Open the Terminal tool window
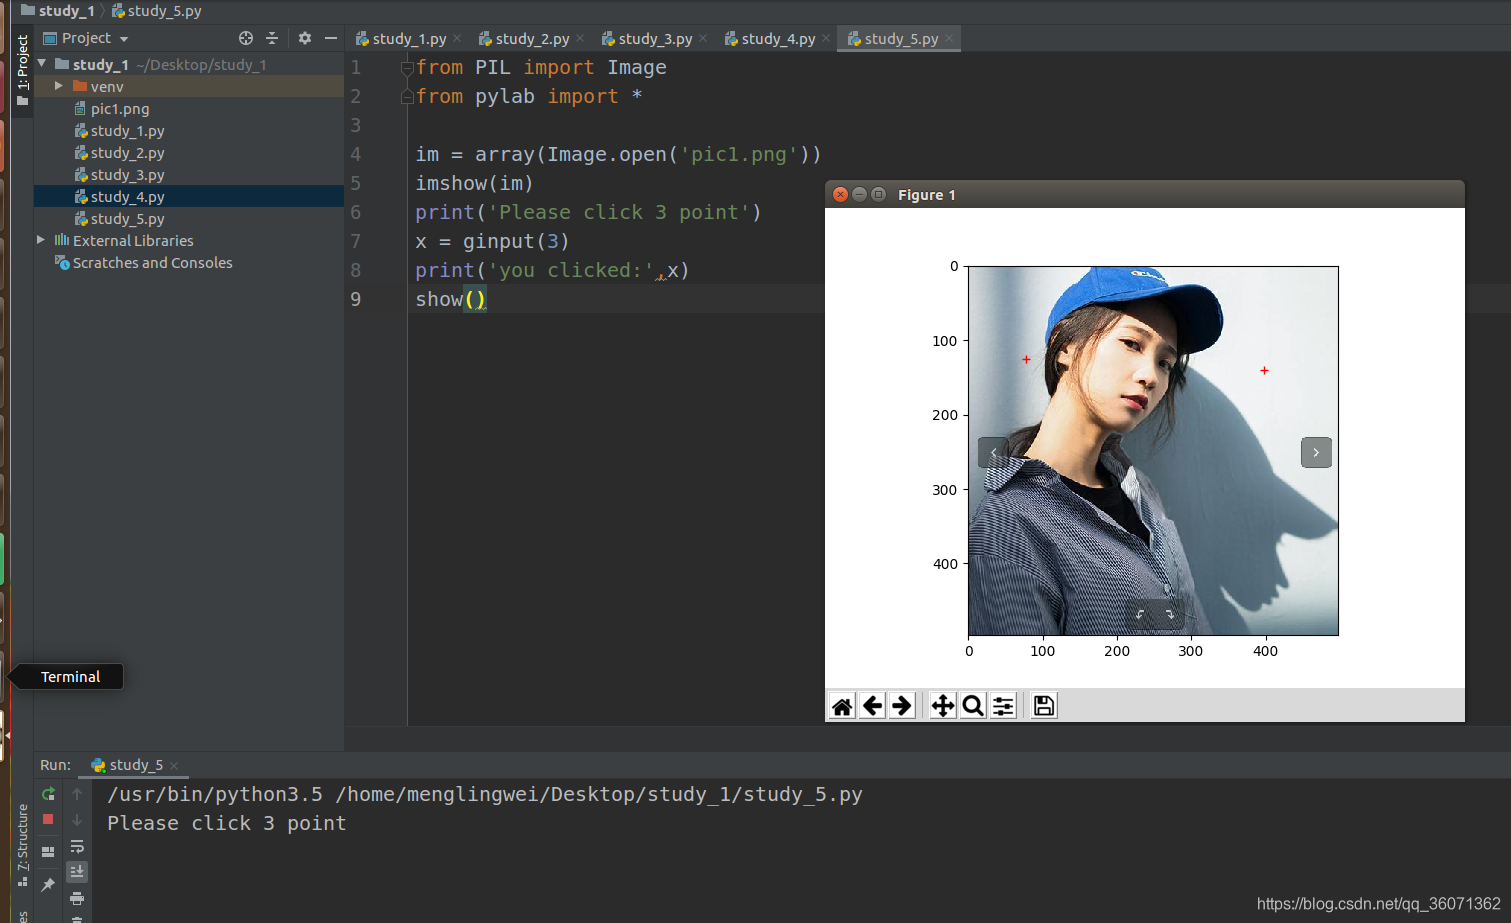 [x=71, y=676]
